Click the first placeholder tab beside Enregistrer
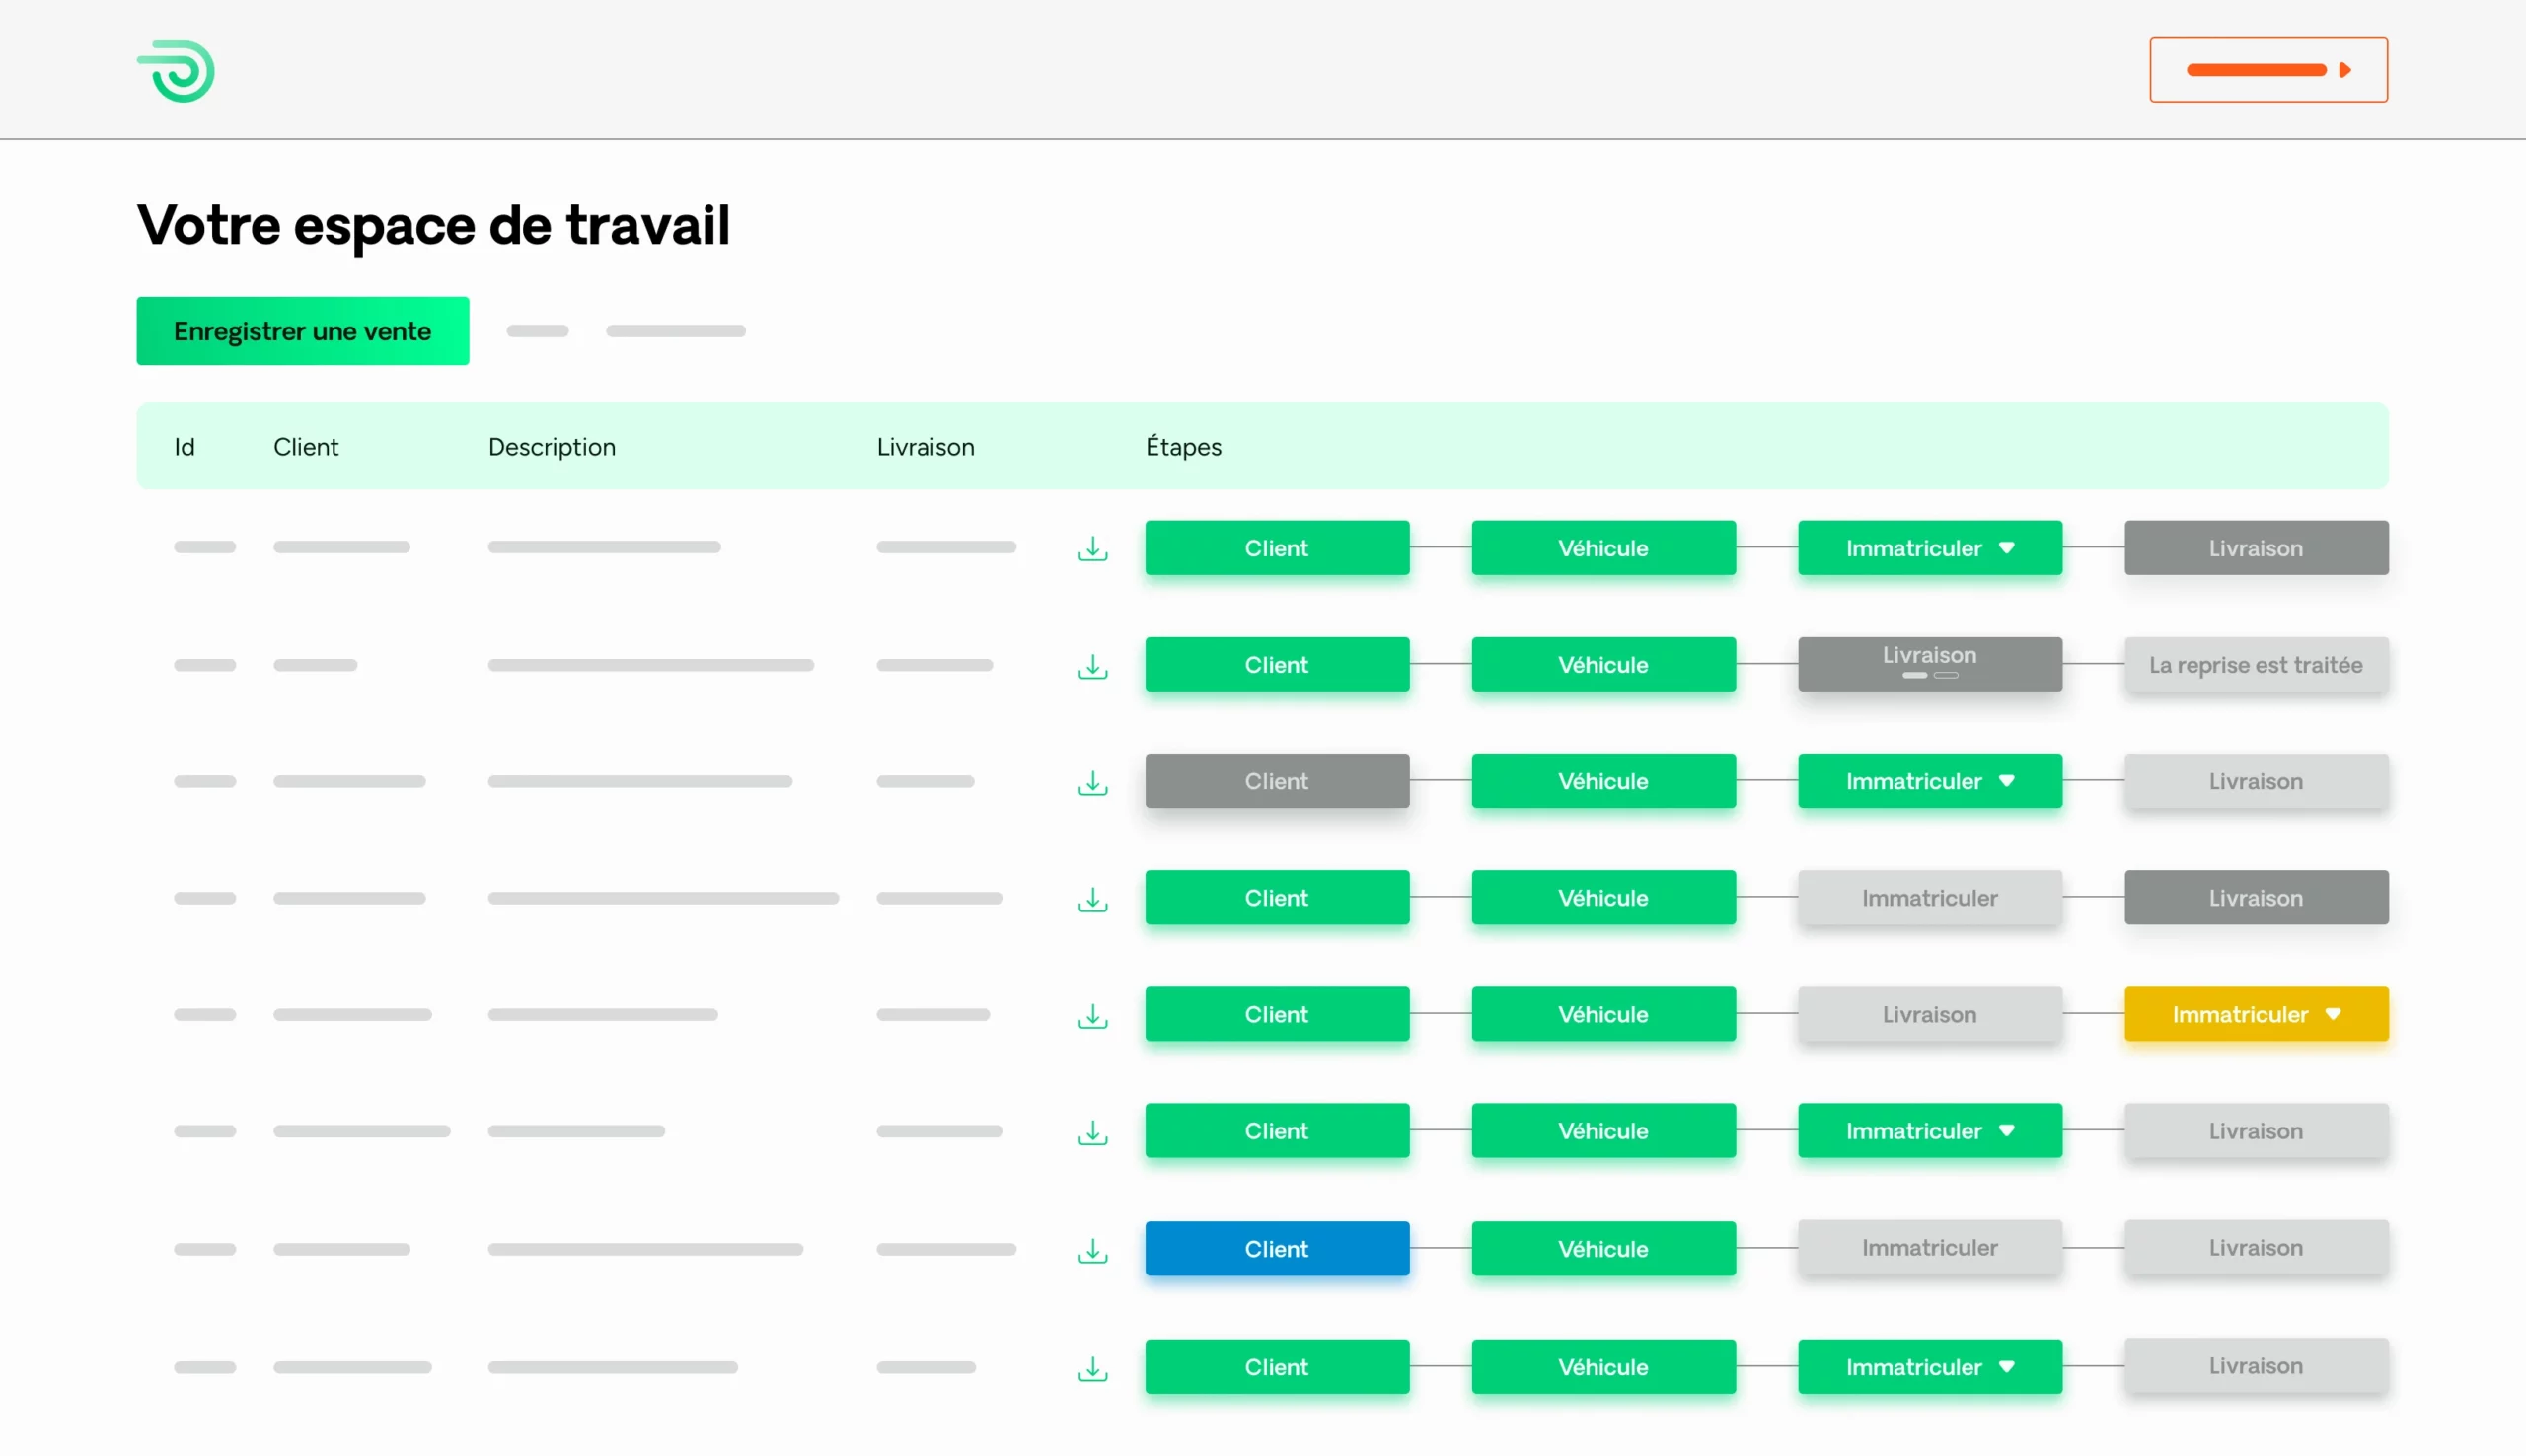Image resolution: width=2526 pixels, height=1456 pixels. [x=537, y=331]
